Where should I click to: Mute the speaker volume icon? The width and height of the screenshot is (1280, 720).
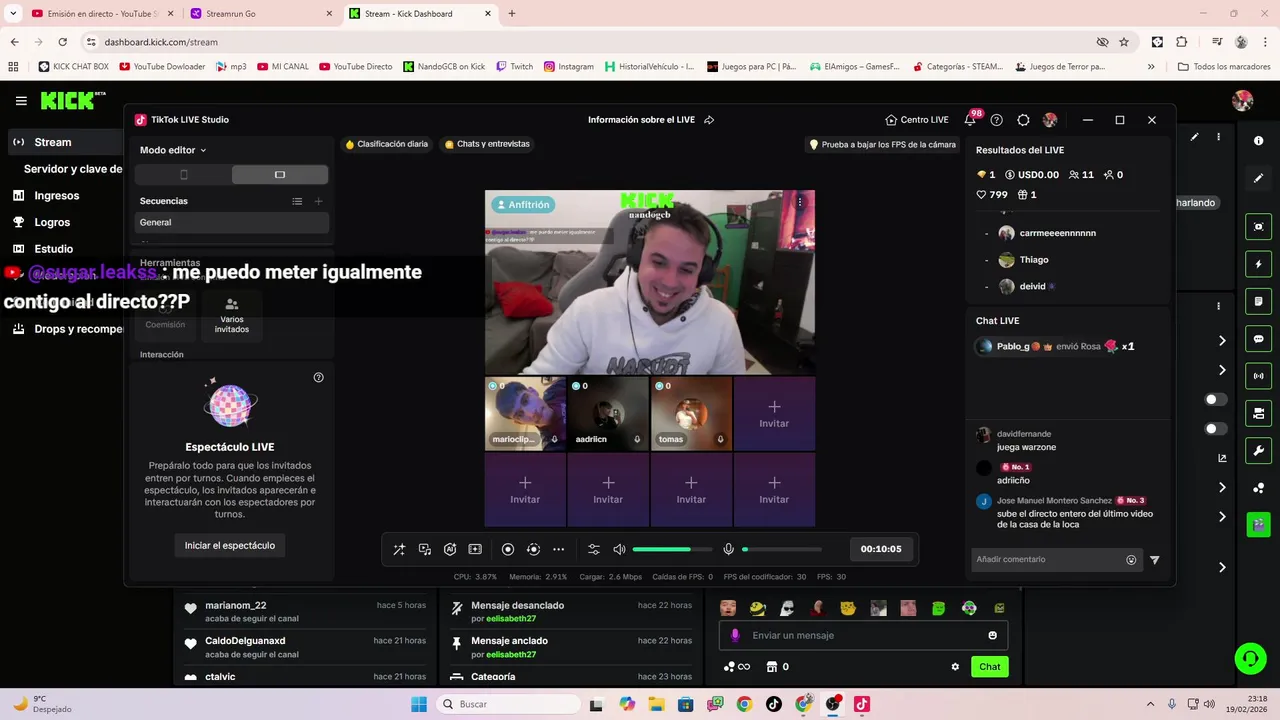click(619, 549)
